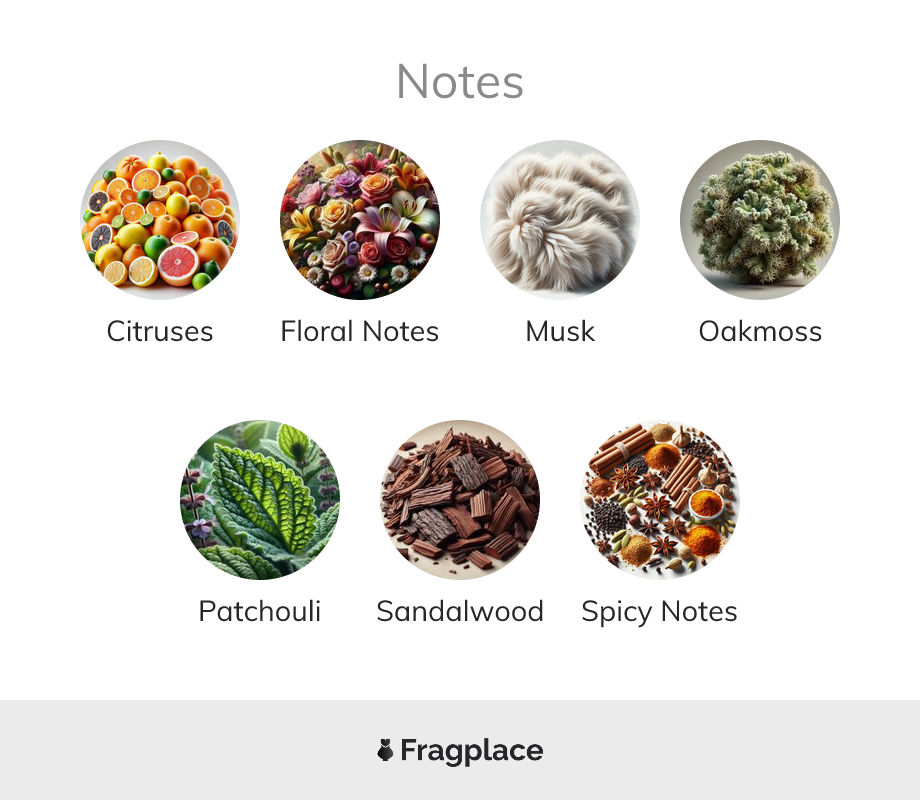Screen dimensions: 920x800
Task: Click the Citruses text label
Action: [160, 331]
